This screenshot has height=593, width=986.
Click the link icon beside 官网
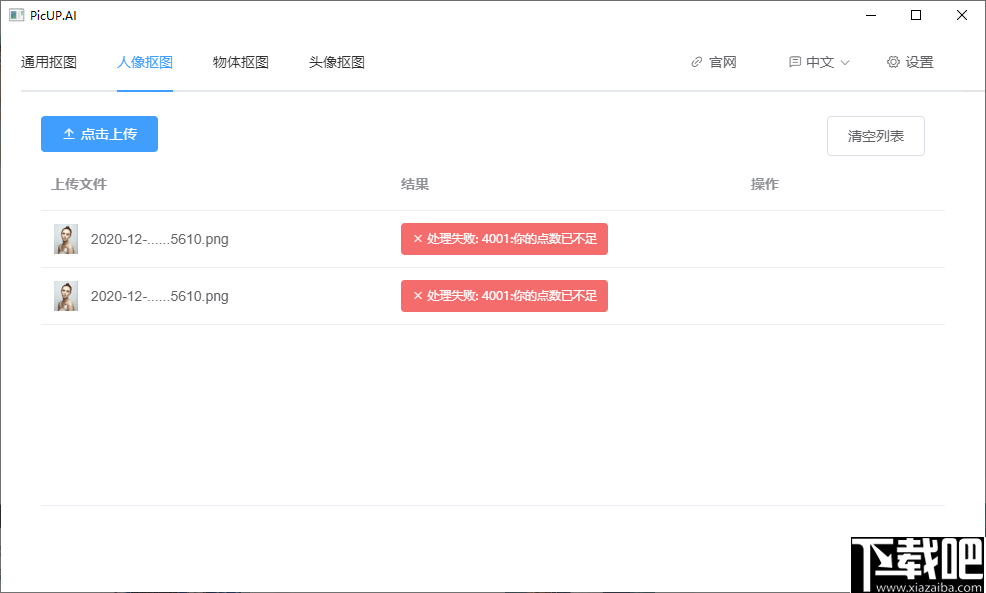click(695, 61)
